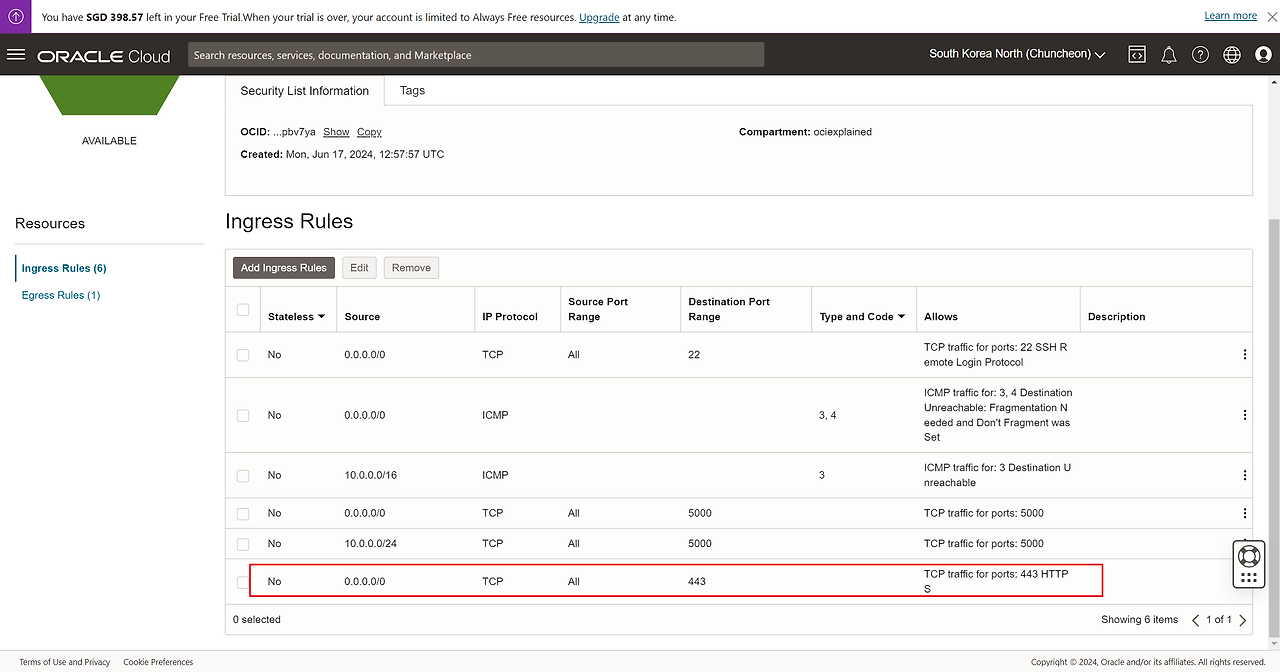This screenshot has height=672, width=1280.
Task: Open Cloud Shell developer tools icon
Action: (x=1137, y=55)
